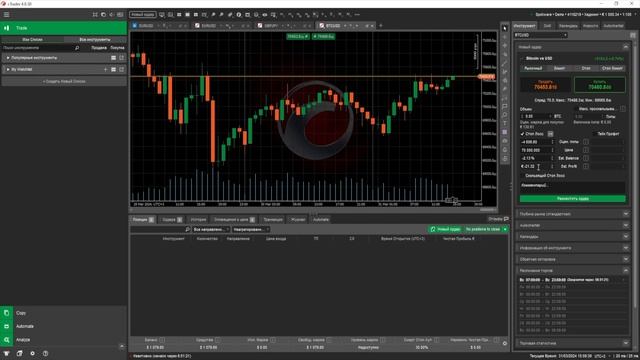
Task: Click the order comment text field
Action: (x=572, y=187)
